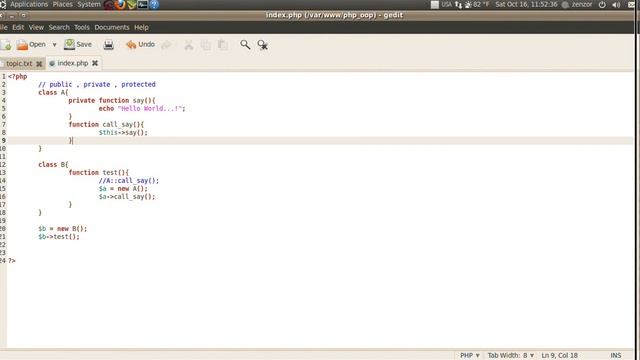Open the zenzor user menu
Viewport: 640px width, 360px height.
[x=577, y=4]
